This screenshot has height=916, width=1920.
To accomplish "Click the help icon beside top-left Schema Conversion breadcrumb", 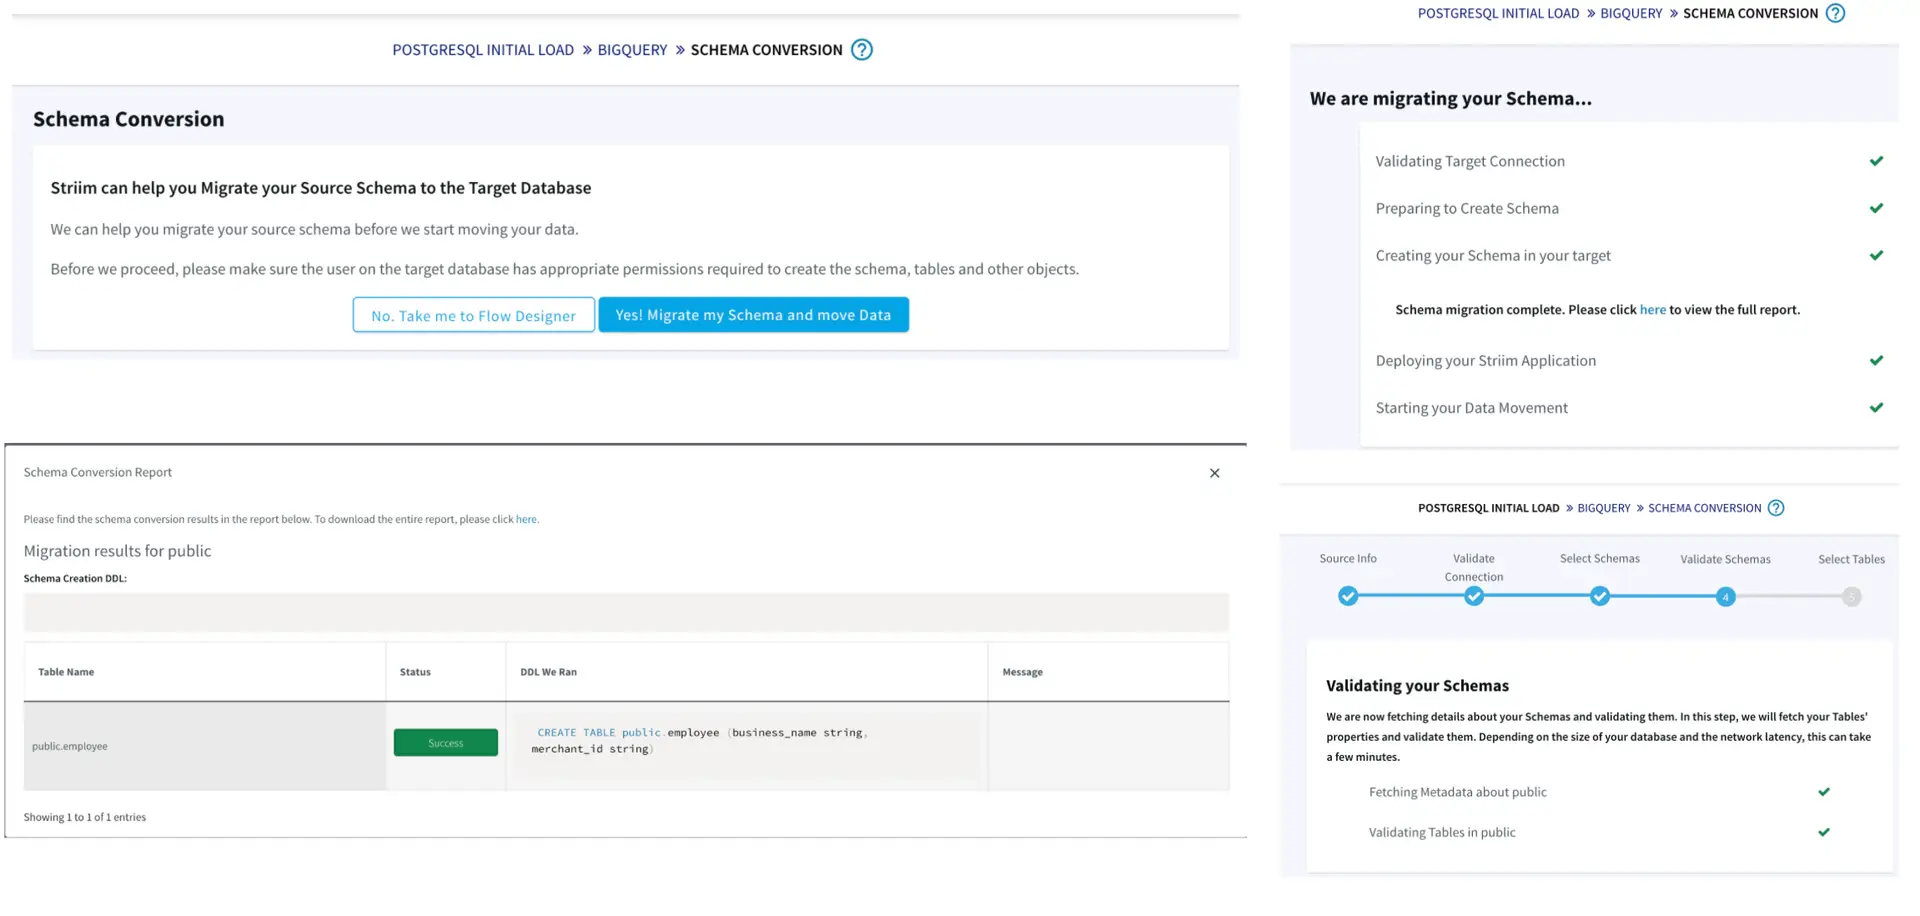I will pyautogui.click(x=861, y=50).
